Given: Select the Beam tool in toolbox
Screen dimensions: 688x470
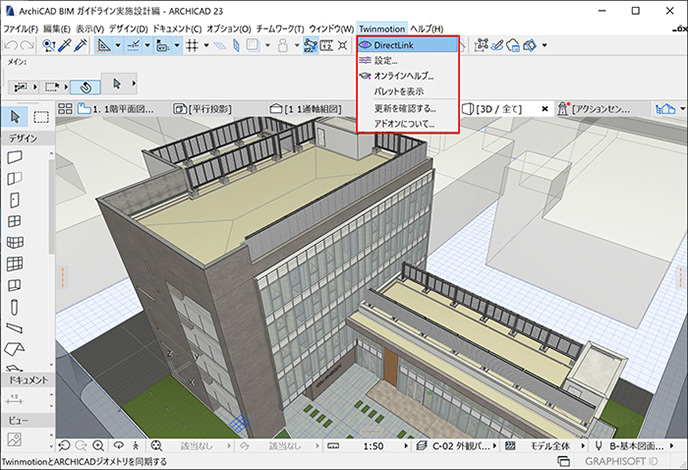Looking at the screenshot, I should pyautogui.click(x=14, y=328).
